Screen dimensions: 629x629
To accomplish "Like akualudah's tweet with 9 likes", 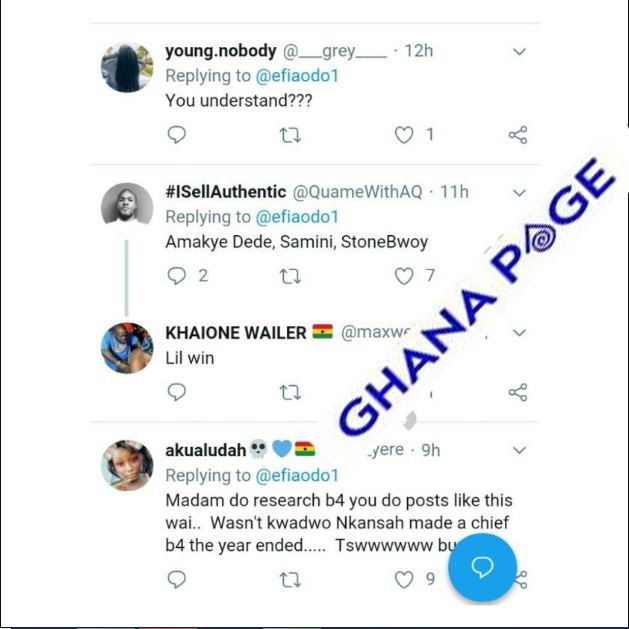I will coord(404,580).
